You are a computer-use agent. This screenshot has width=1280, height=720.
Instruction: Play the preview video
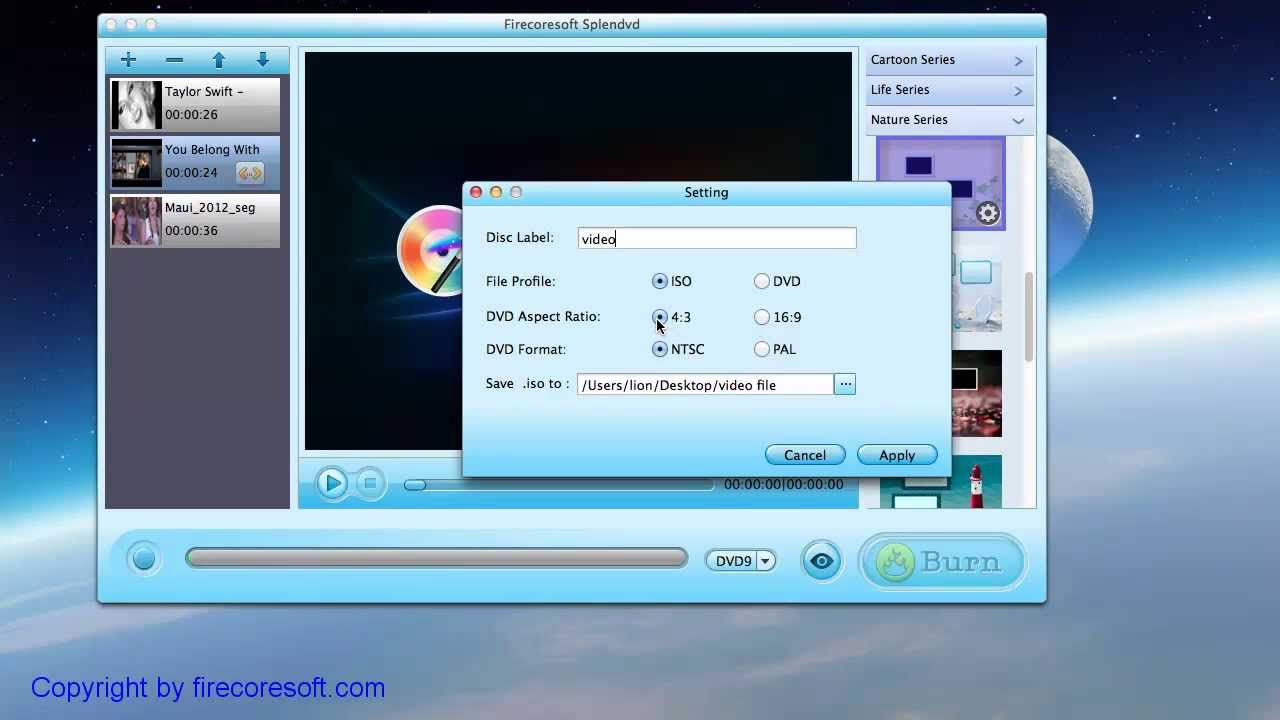[x=332, y=484]
